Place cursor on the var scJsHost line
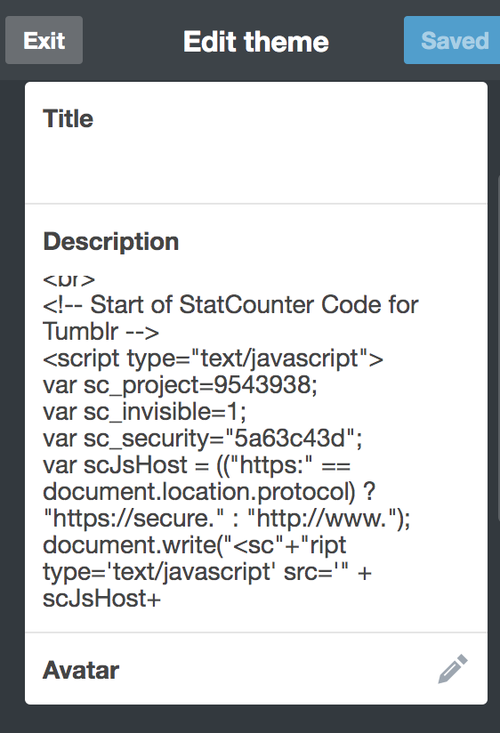Screen dimensions: 500x733 [x=196, y=465]
